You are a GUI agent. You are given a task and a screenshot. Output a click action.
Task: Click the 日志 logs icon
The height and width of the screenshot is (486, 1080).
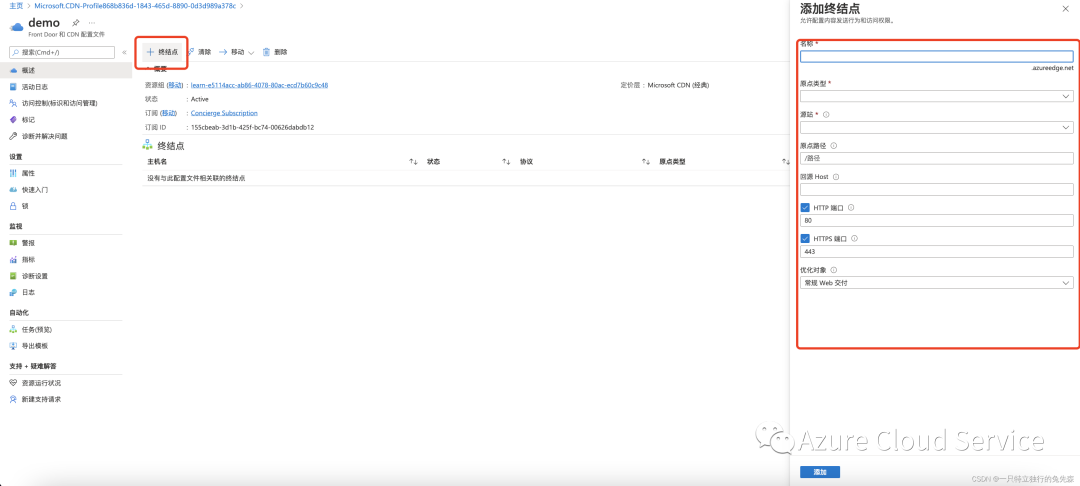(x=14, y=292)
